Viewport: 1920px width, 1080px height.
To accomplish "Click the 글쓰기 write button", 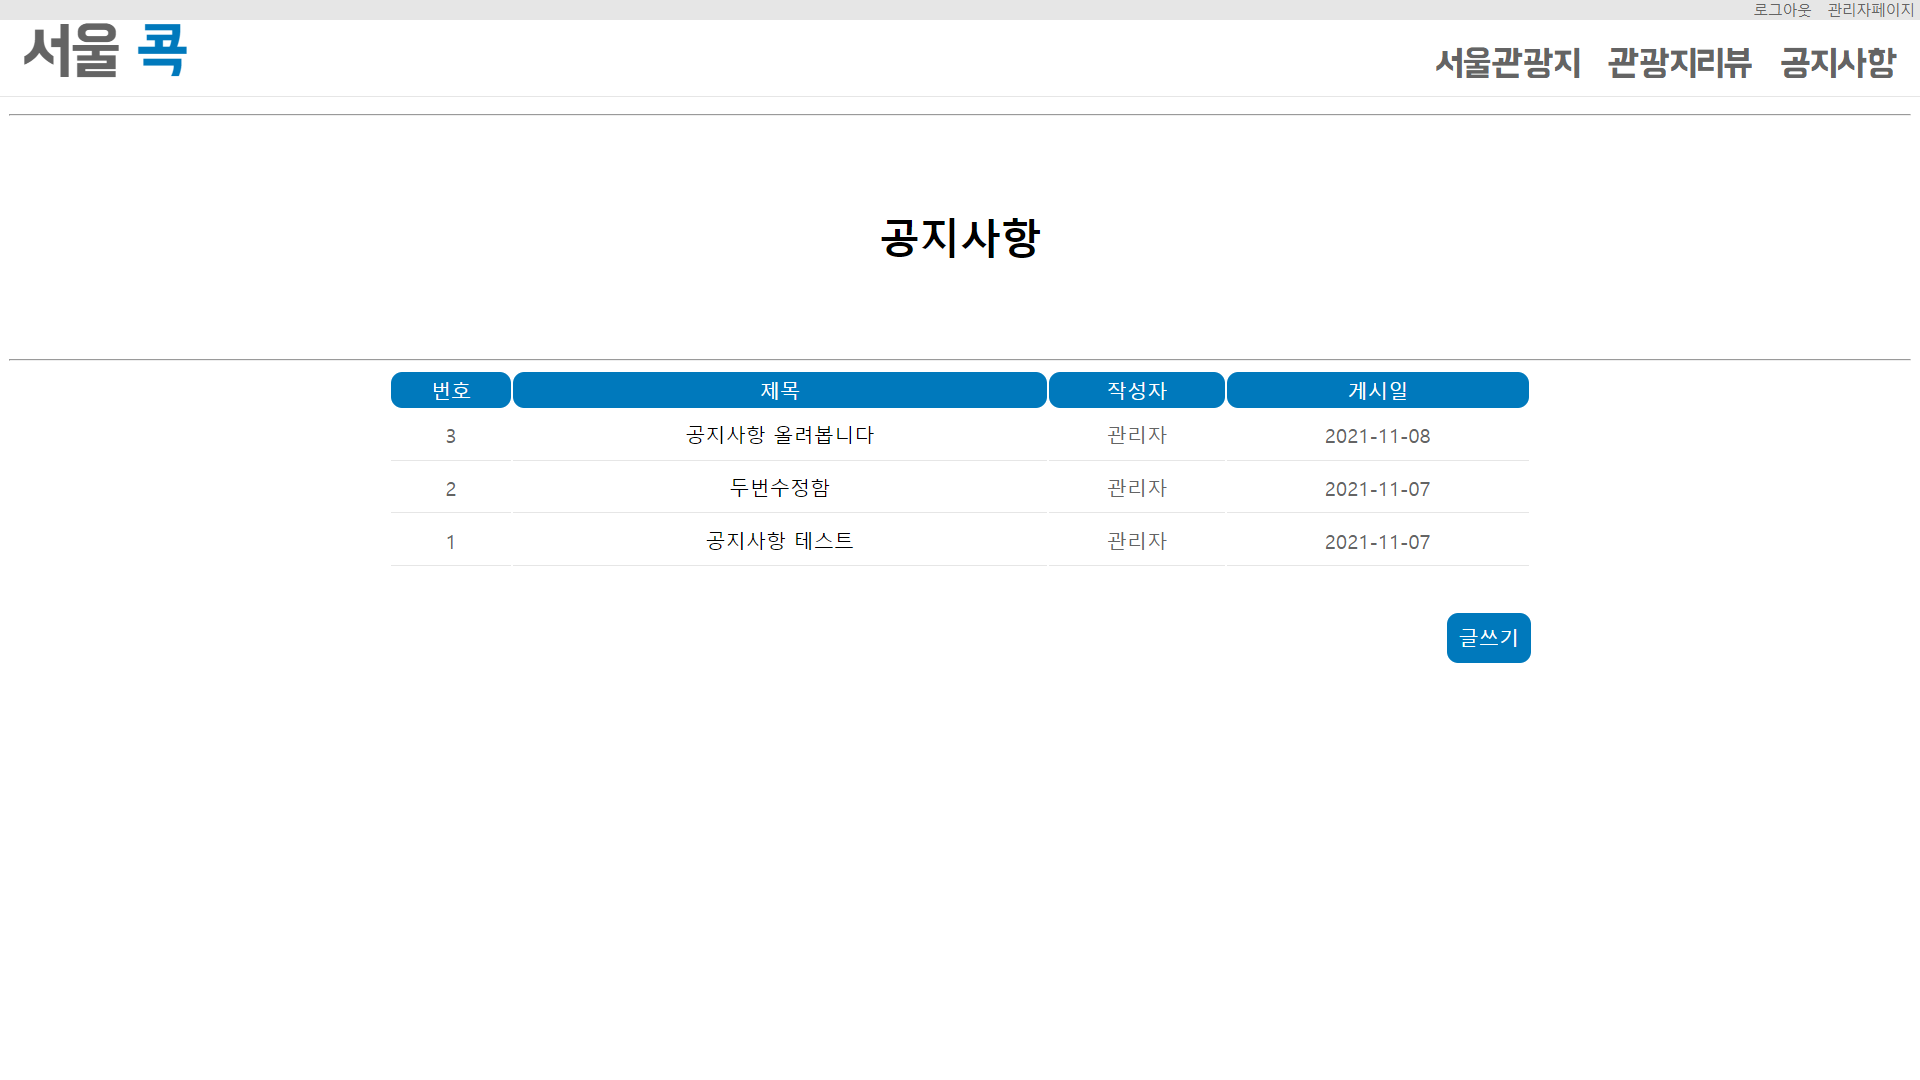I will [1488, 638].
